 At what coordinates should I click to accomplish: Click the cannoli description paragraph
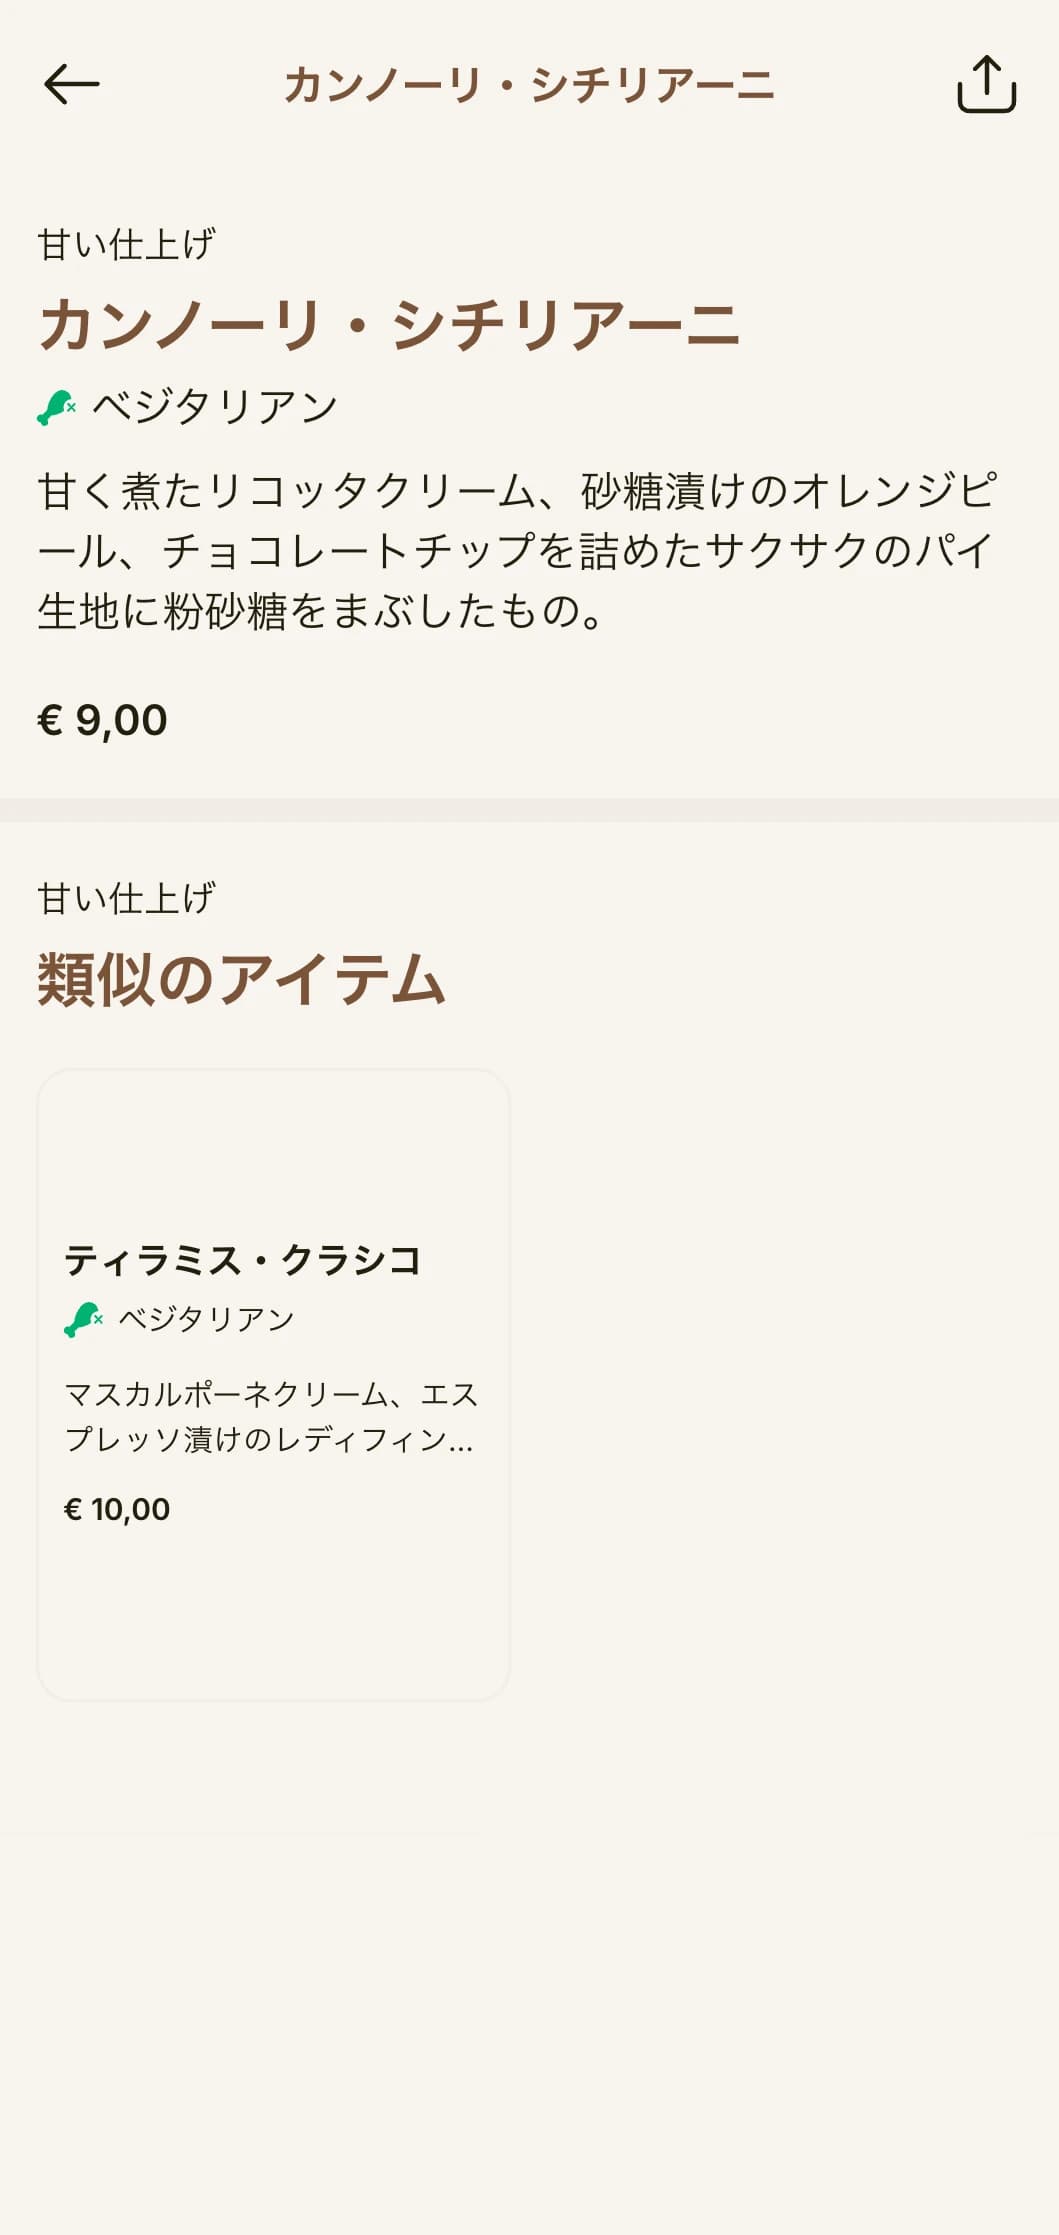coord(517,551)
